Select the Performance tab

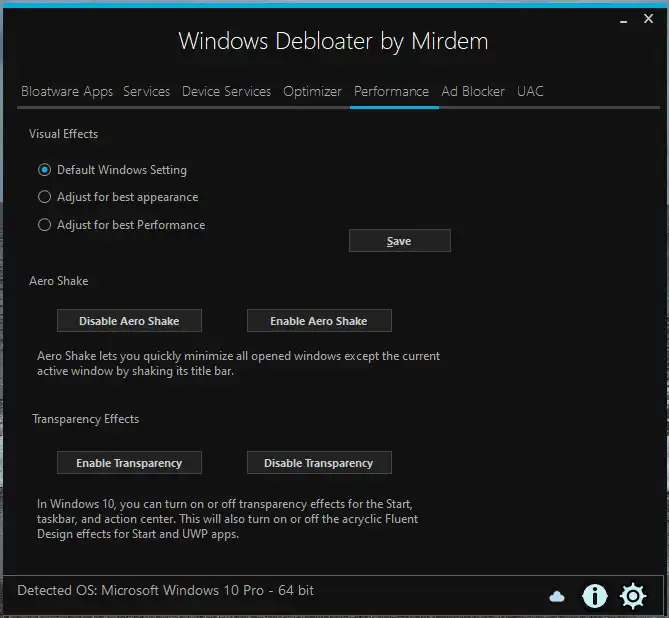pyautogui.click(x=391, y=91)
